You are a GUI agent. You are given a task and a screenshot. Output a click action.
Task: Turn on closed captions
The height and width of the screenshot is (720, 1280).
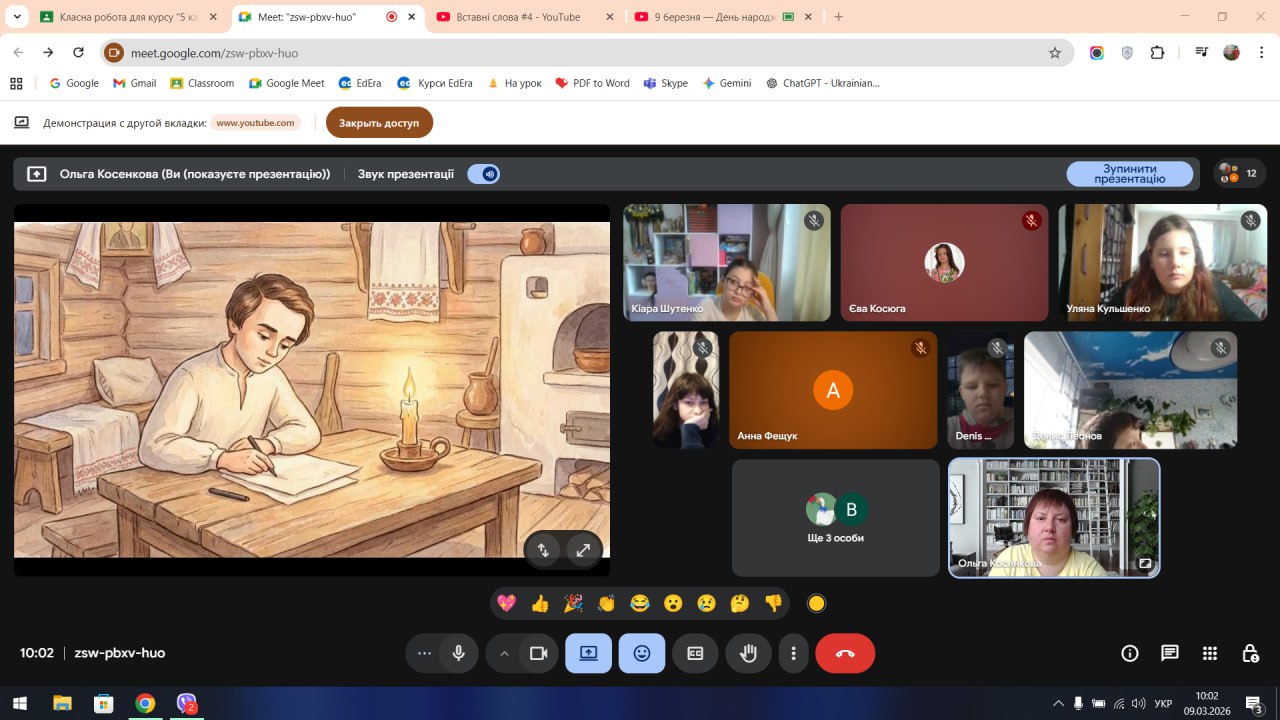point(695,653)
